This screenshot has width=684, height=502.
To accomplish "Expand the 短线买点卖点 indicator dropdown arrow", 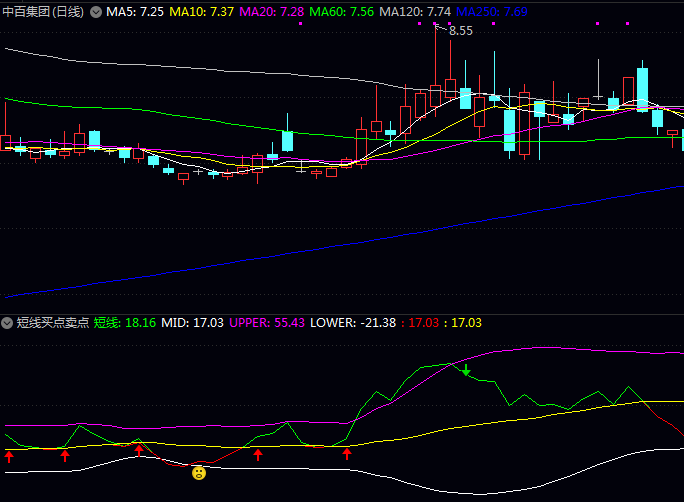I will [x=8, y=323].
